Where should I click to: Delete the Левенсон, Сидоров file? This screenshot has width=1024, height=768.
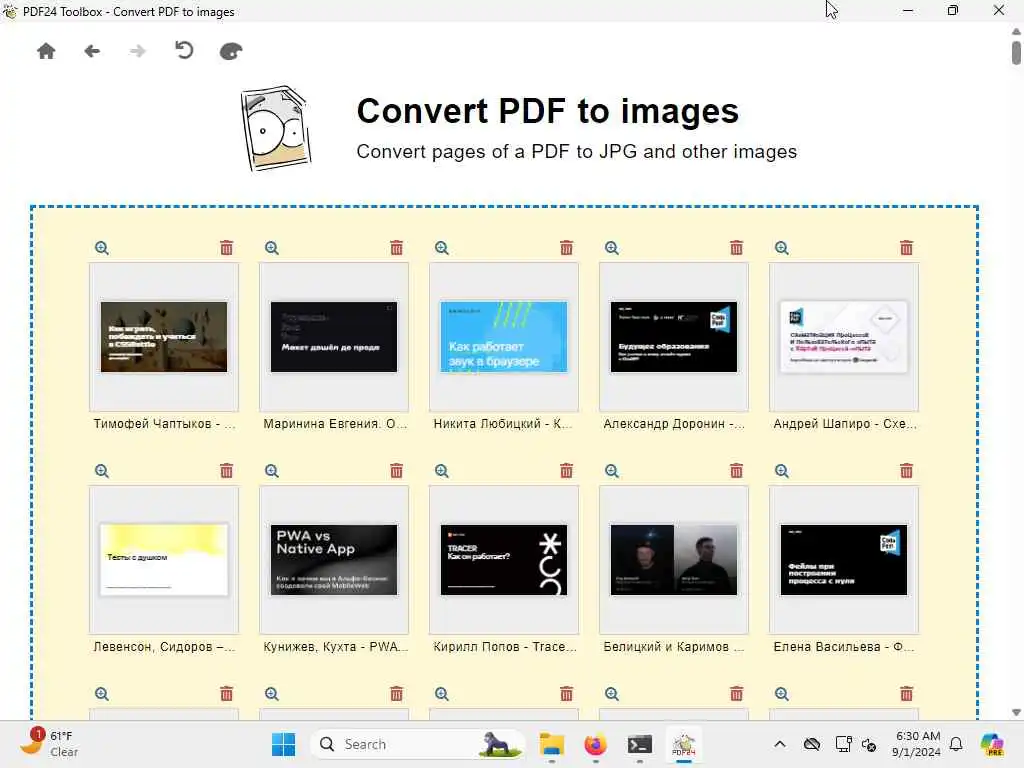coord(227,471)
